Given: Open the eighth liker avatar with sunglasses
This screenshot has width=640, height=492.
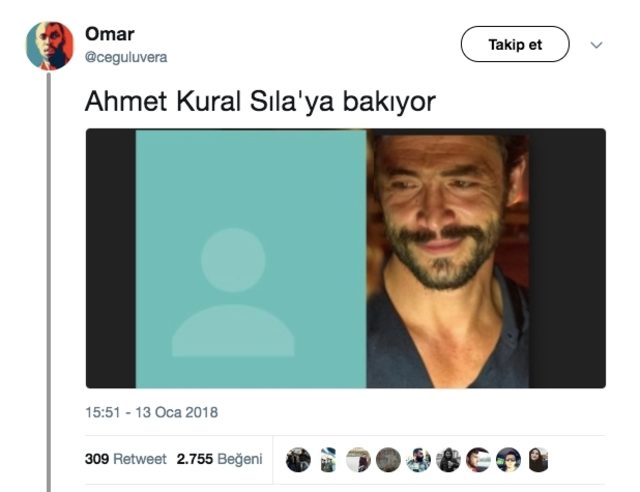Looking at the screenshot, I should 508,460.
